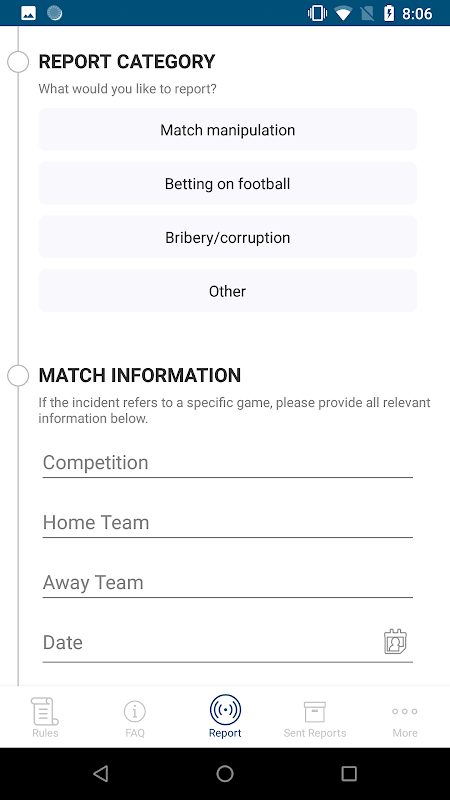Tap the Android back navigation icon
This screenshot has height=800, width=450.
point(101,773)
